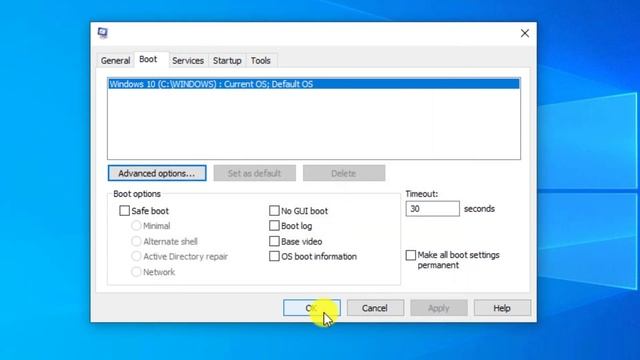Open the Tools tab
Viewport: 640px width, 360px height.
point(260,60)
